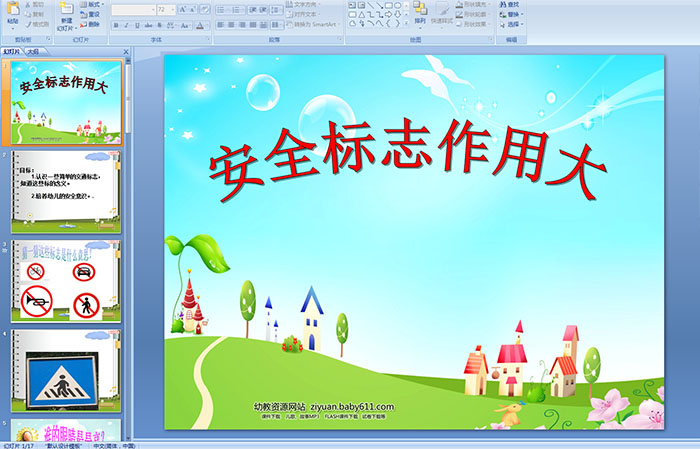
Task: Open the Paragraph group dialog launcher
Action: point(340,39)
